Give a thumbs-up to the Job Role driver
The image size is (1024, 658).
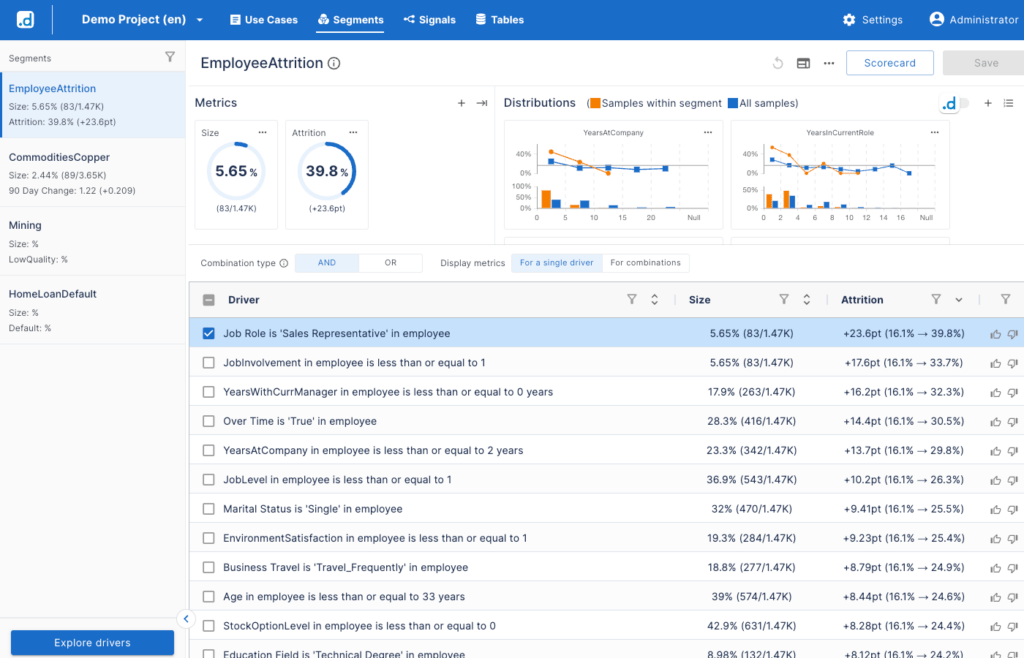click(993, 334)
